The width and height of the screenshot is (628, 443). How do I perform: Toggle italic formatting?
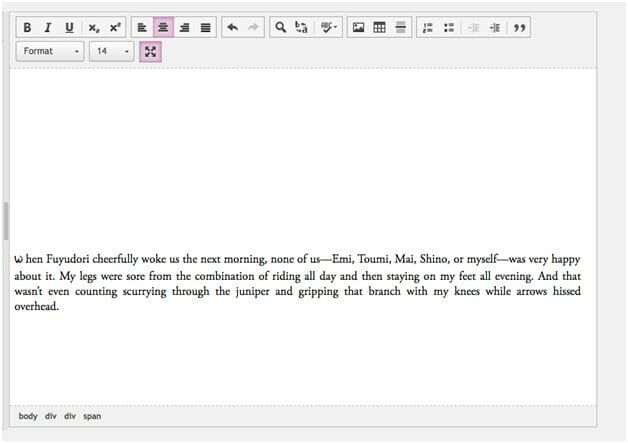click(47, 28)
